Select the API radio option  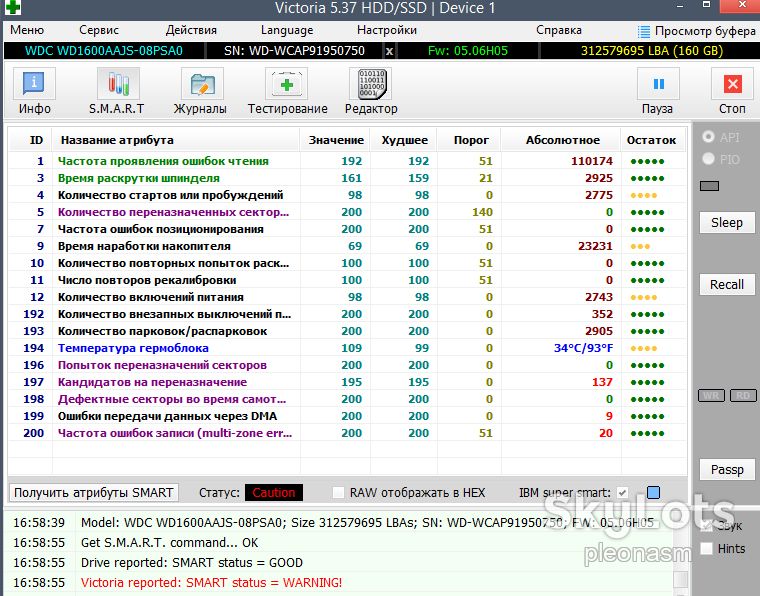708,137
